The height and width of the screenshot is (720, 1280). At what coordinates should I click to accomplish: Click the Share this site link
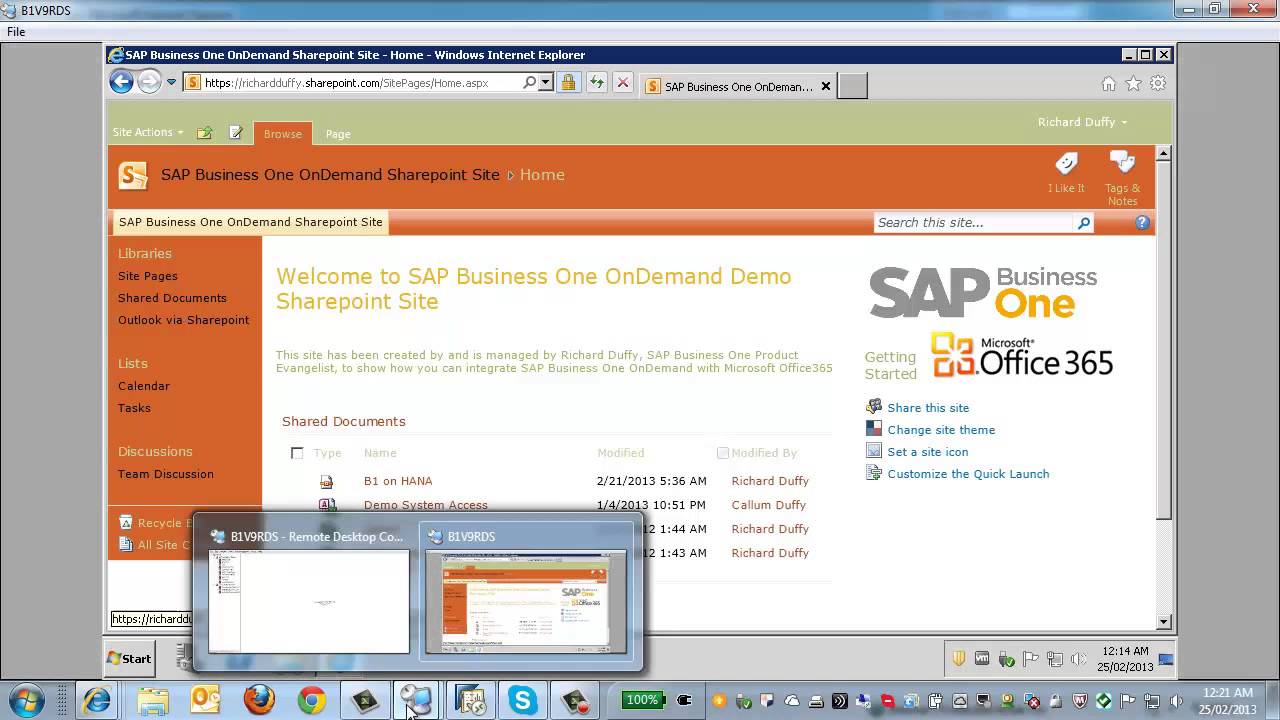tap(928, 408)
